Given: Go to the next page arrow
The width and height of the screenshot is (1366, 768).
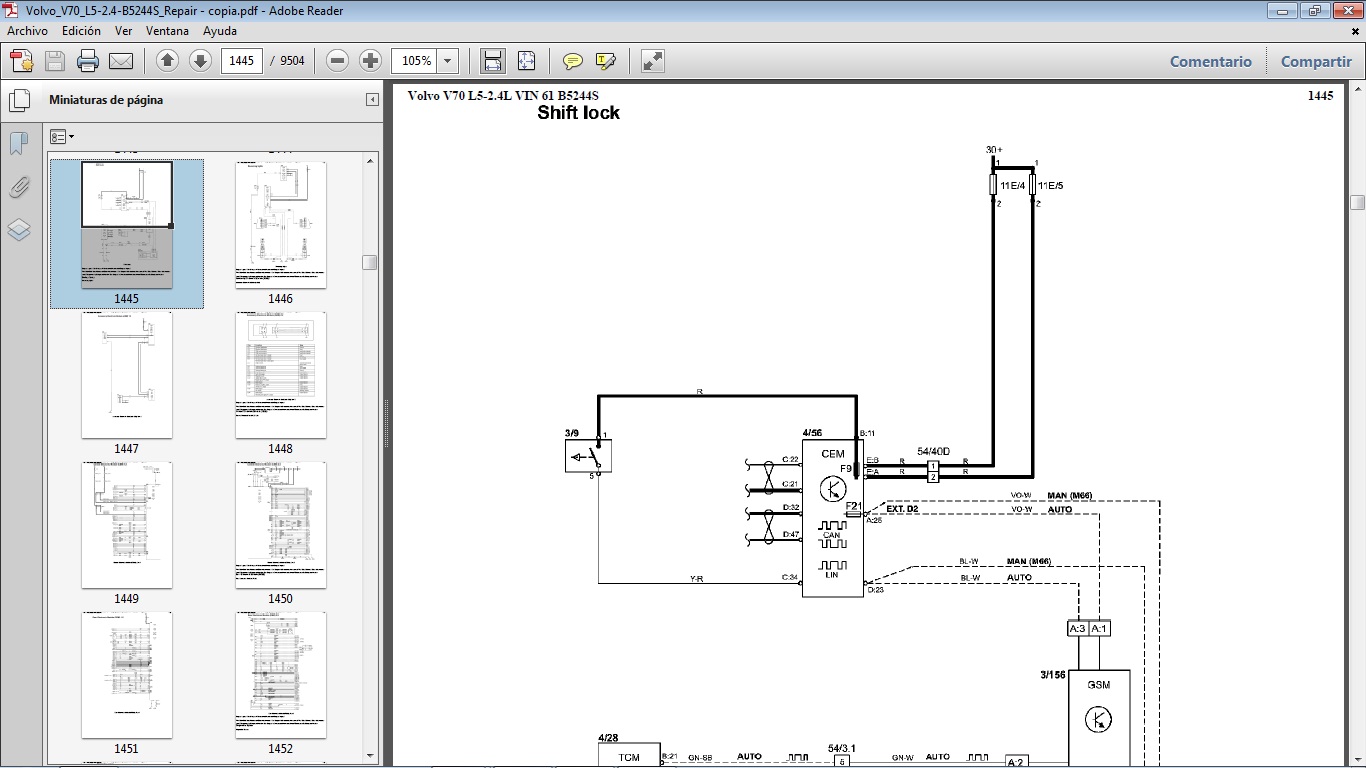Looking at the screenshot, I should click(x=200, y=61).
